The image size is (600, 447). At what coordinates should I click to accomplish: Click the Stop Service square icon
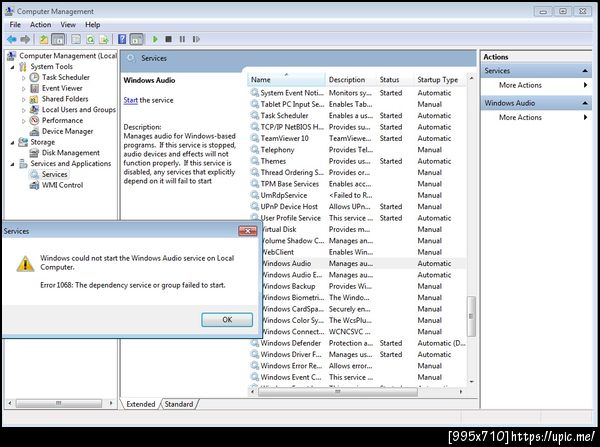(168, 39)
